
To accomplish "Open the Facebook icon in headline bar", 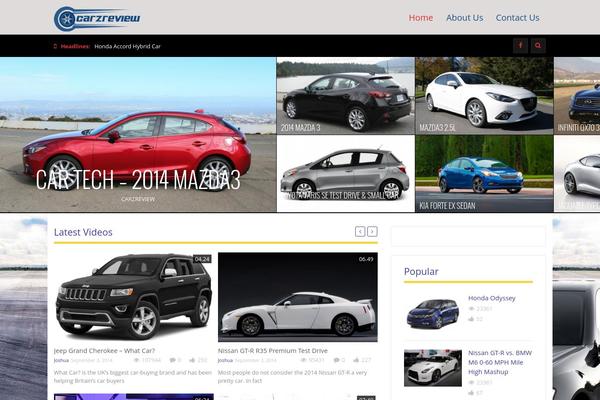I will pyautogui.click(x=520, y=46).
